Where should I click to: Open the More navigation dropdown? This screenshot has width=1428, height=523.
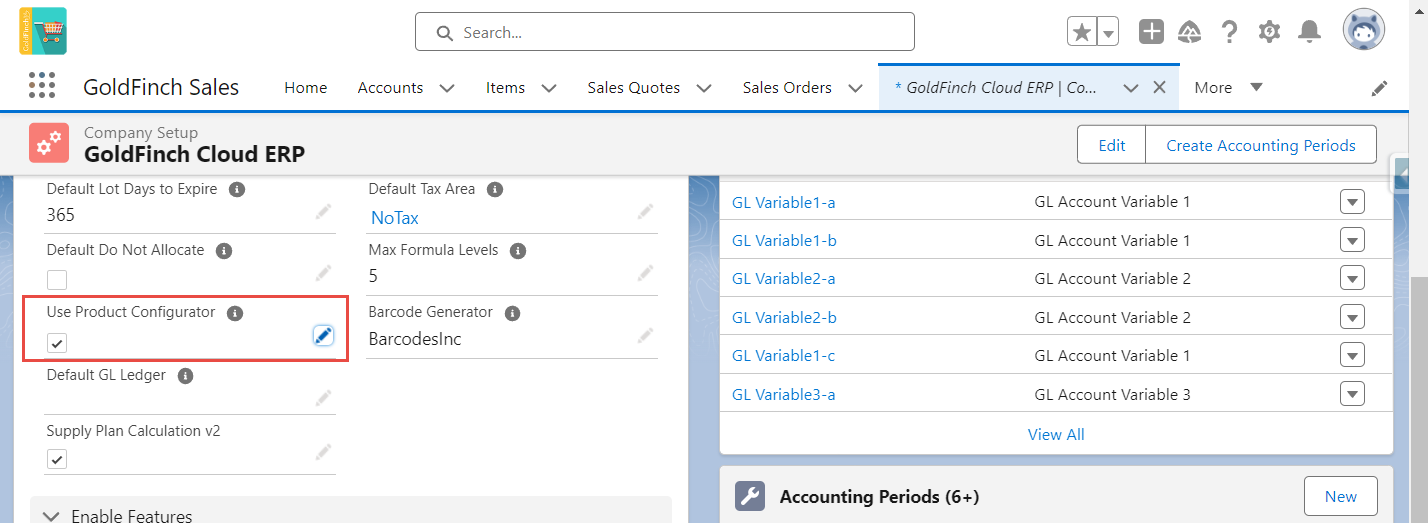click(x=1229, y=87)
